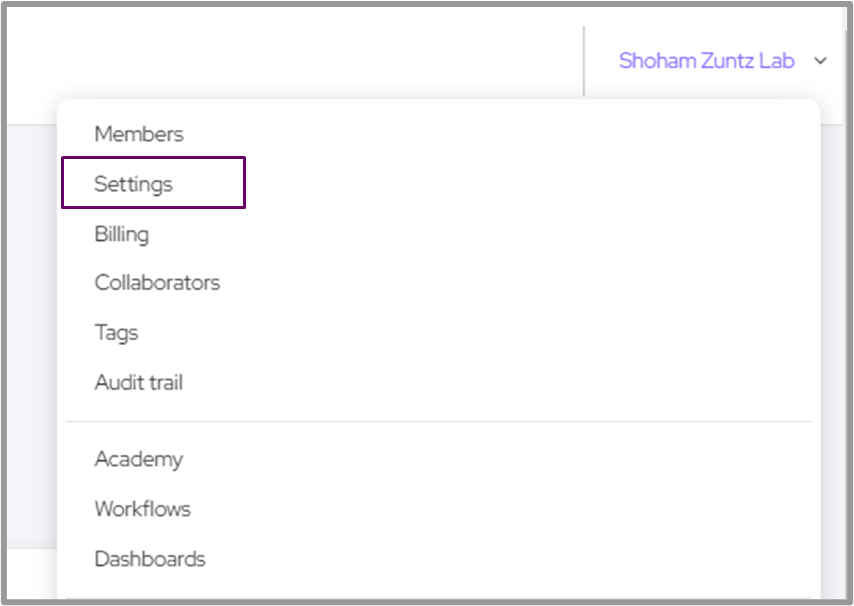Click empty menu space right of Billing
Image resolution: width=854 pixels, height=606 pixels.
point(500,234)
